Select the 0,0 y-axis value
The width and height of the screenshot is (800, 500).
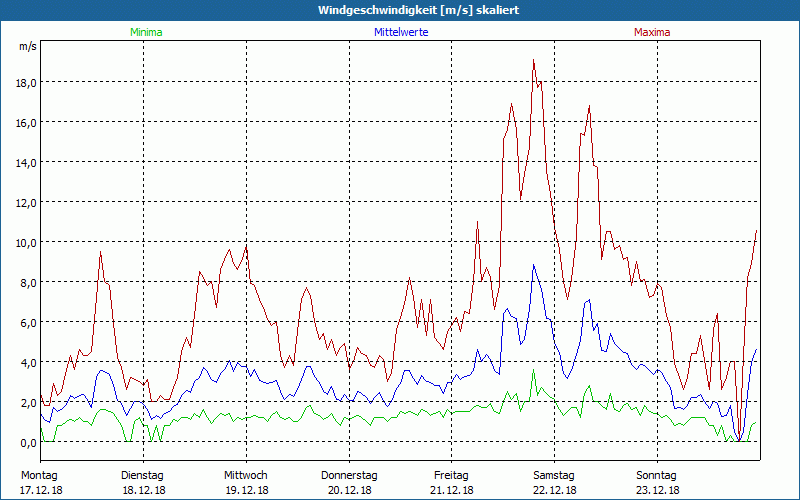coord(30,442)
